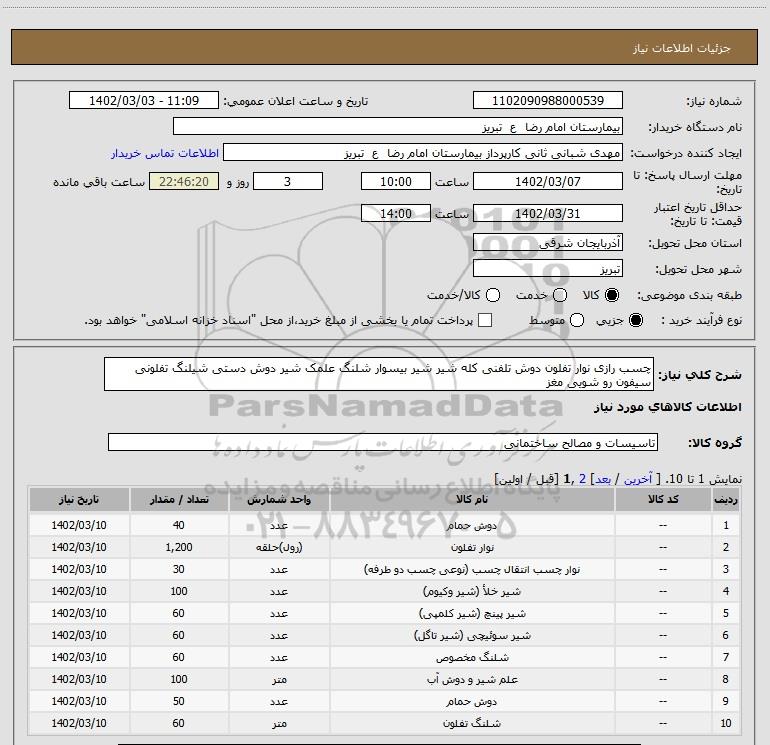The width and height of the screenshot is (770, 745).
Task: Click the quantity 30 cell in row 3
Action: pyautogui.click(x=179, y=569)
